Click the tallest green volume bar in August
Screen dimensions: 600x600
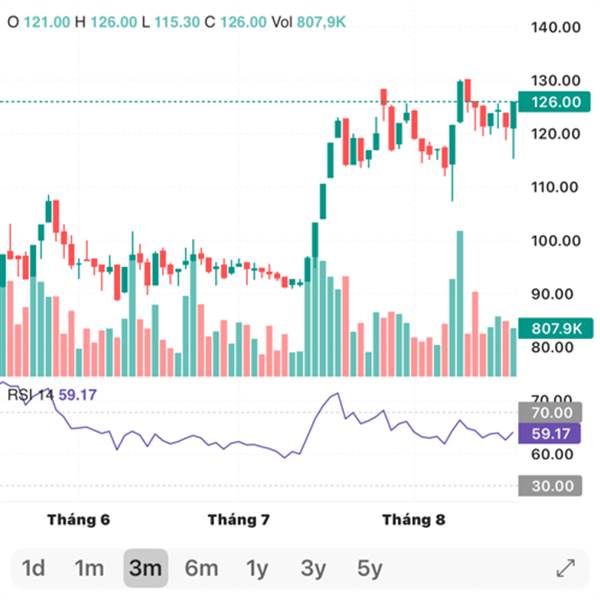tap(460, 303)
